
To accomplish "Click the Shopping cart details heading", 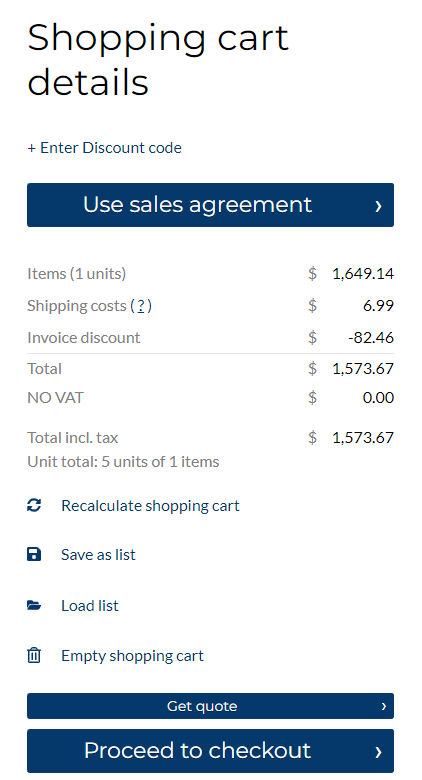I will click(x=158, y=60).
